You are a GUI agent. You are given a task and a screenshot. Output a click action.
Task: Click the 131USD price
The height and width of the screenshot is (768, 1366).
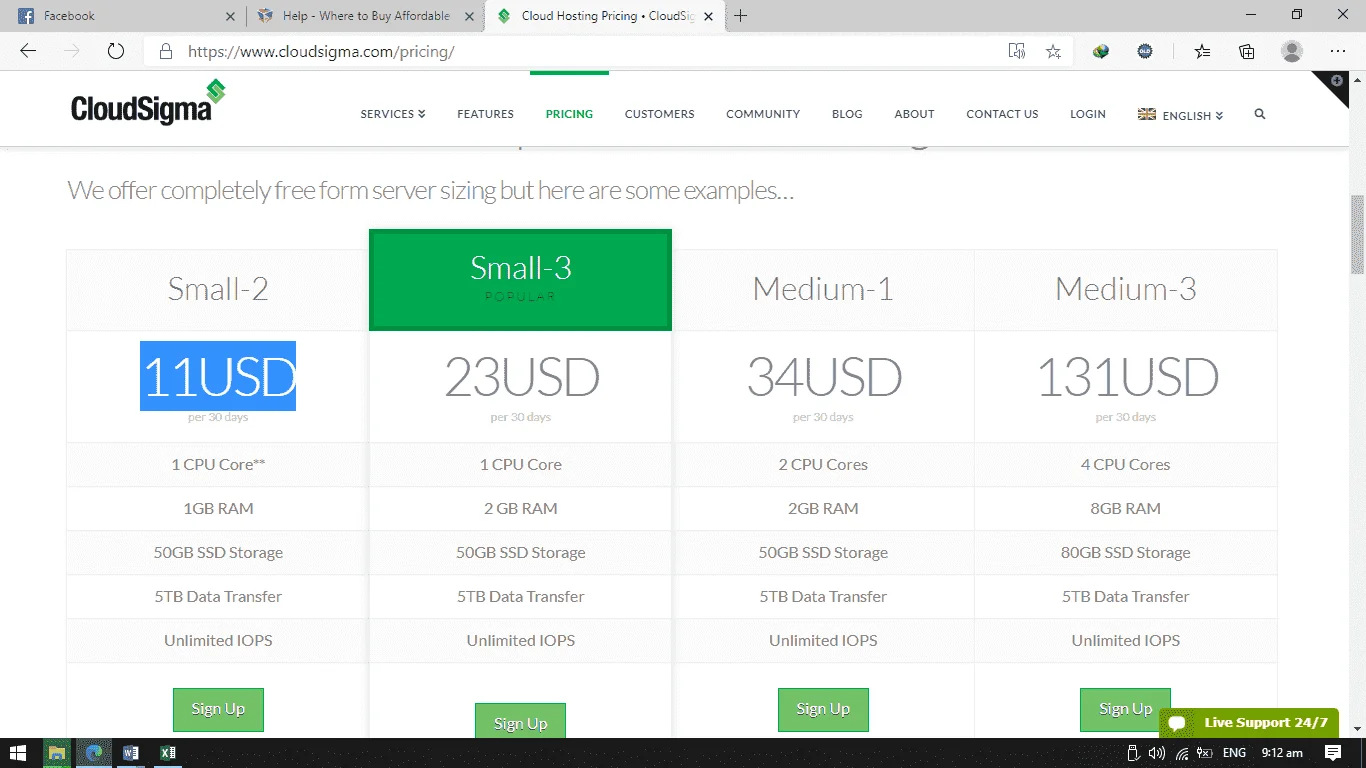[1127, 377]
